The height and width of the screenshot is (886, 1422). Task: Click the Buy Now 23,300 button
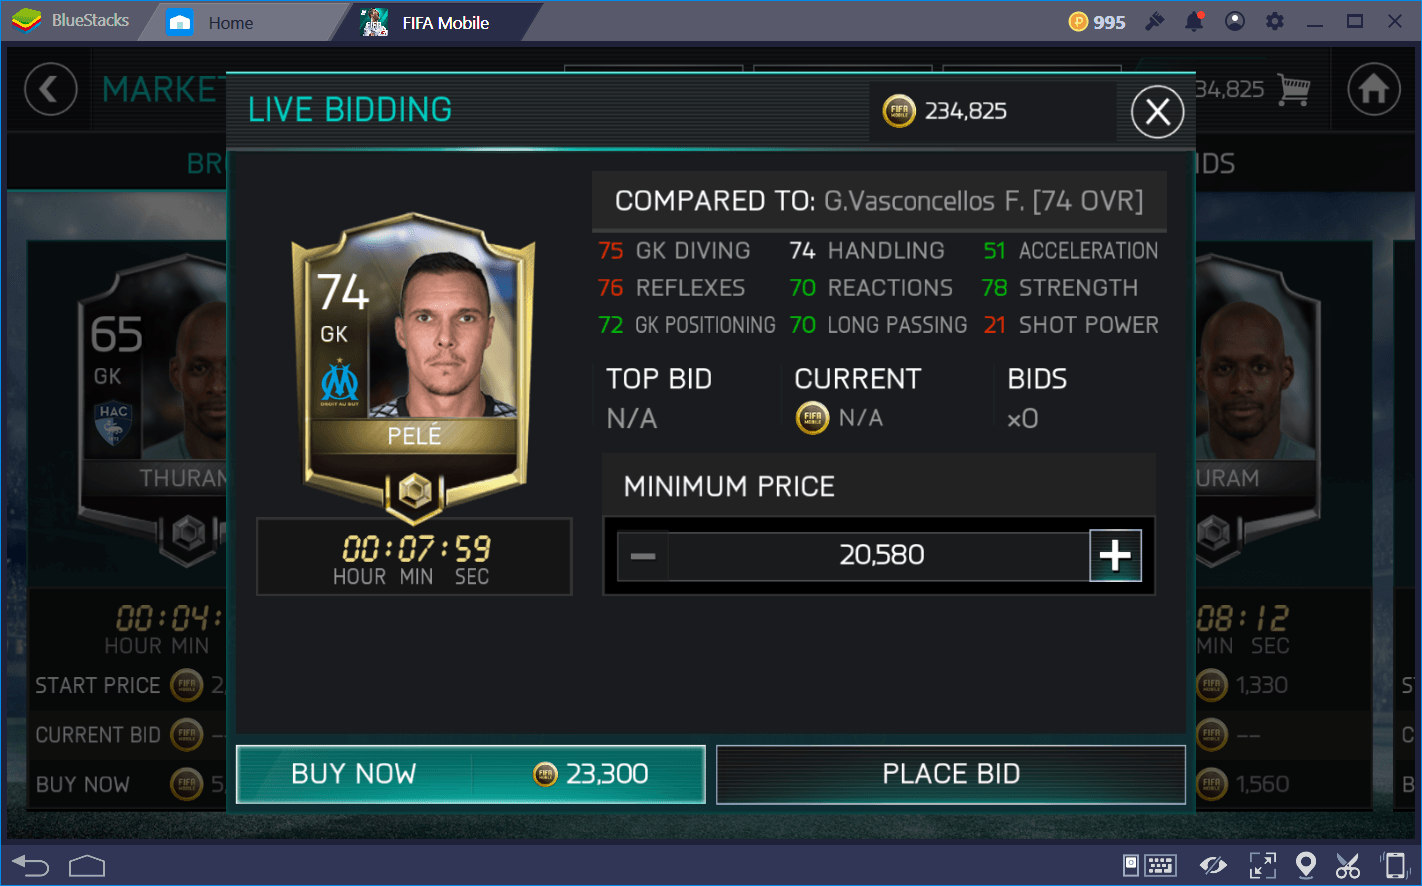pos(471,774)
